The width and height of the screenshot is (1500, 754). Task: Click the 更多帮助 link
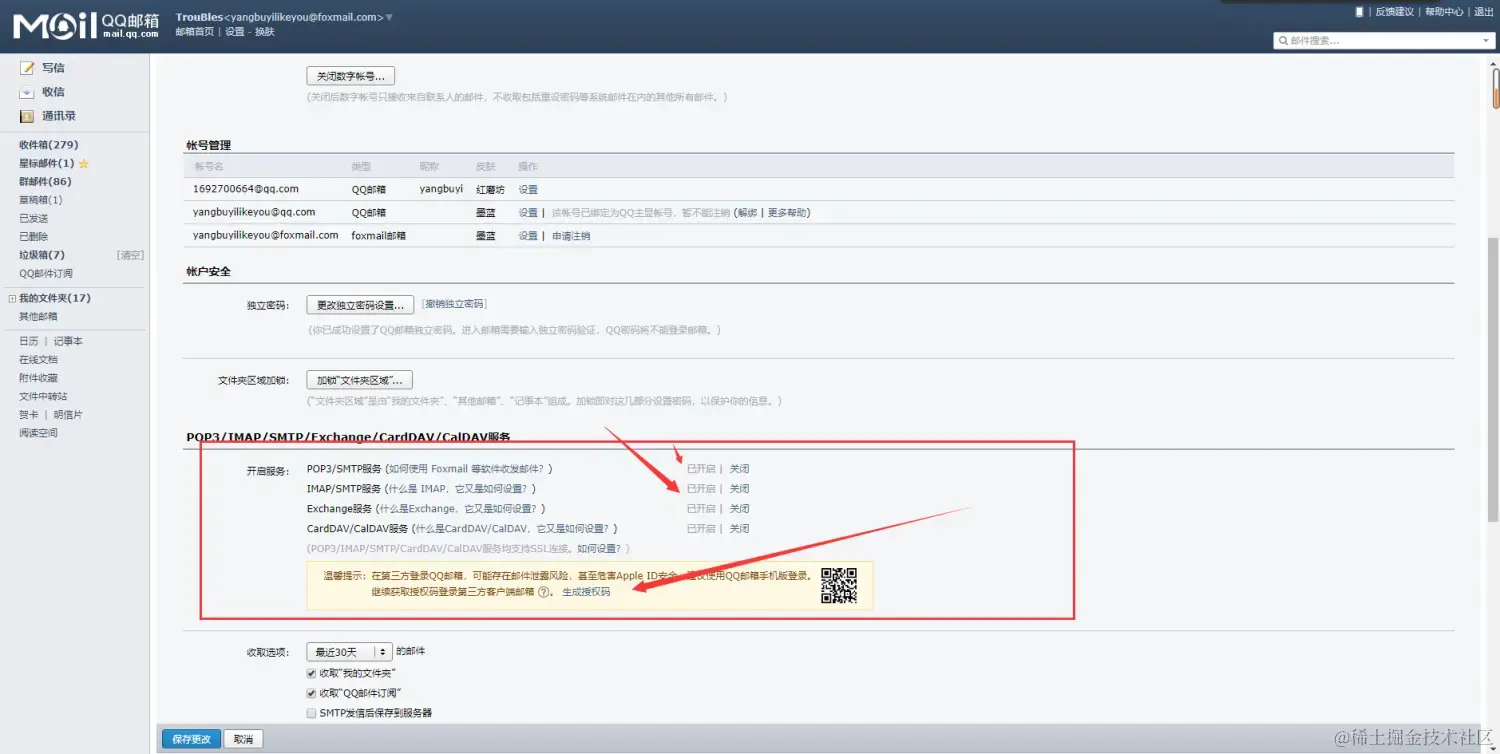point(786,213)
